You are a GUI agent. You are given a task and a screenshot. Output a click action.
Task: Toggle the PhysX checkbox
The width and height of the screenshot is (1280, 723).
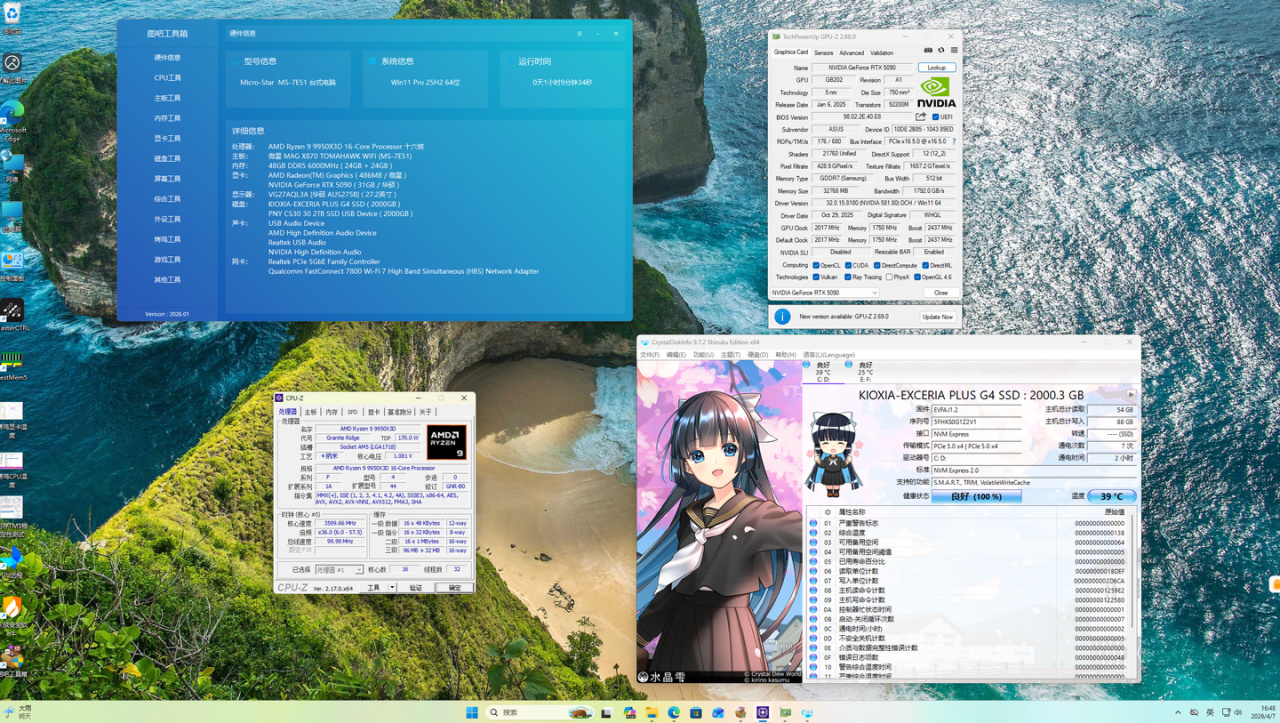[889, 277]
